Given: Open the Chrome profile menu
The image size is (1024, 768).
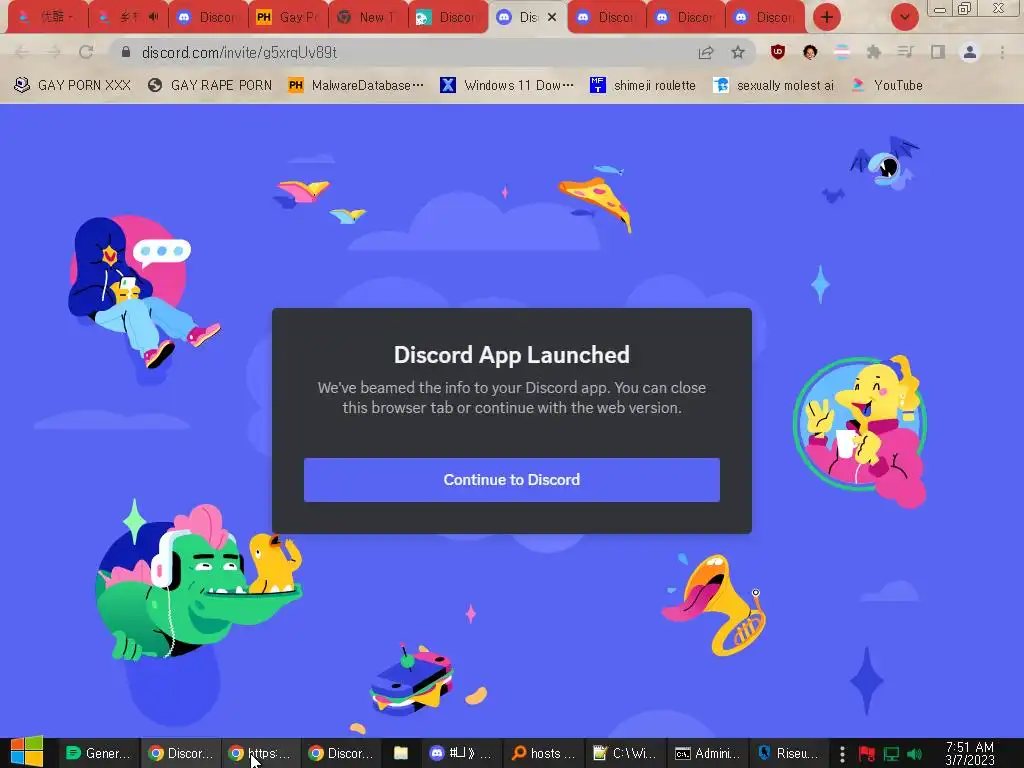Looking at the screenshot, I should click(970, 52).
